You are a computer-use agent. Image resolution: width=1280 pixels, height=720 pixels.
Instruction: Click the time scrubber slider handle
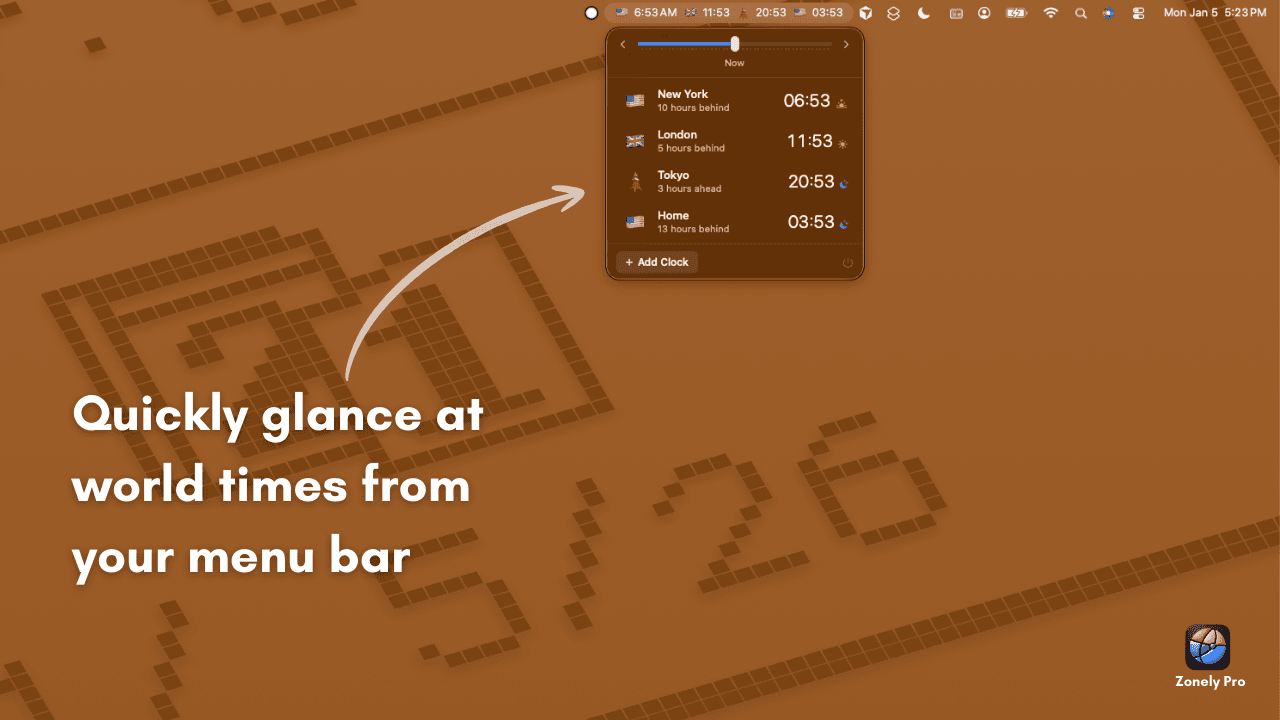coord(735,44)
